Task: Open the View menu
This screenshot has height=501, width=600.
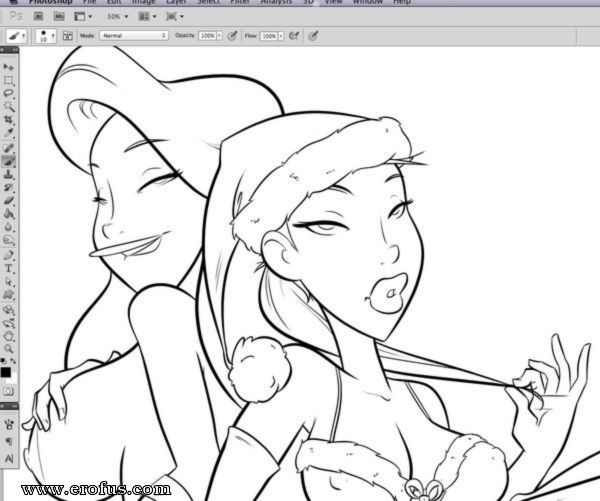Action: [333, 2]
